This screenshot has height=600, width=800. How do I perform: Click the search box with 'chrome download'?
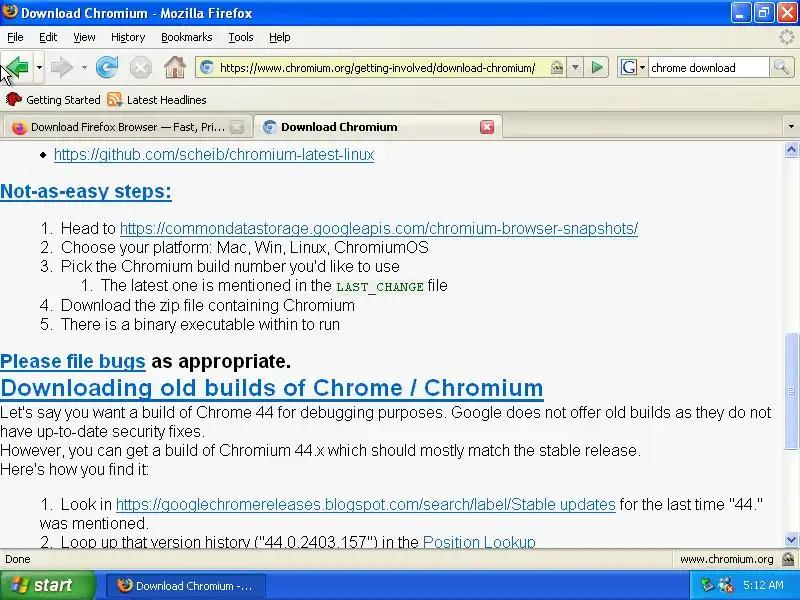point(708,68)
